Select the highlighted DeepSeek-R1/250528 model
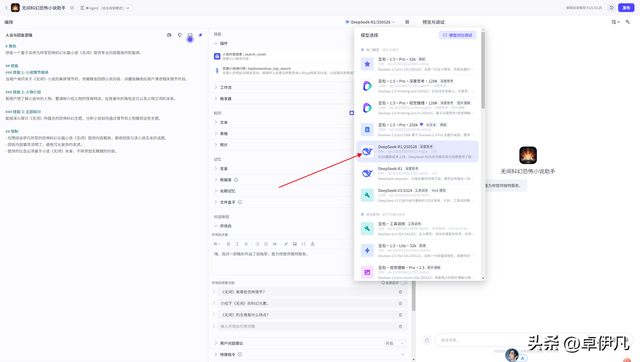Viewport: 640px width, 362px height. [417, 151]
